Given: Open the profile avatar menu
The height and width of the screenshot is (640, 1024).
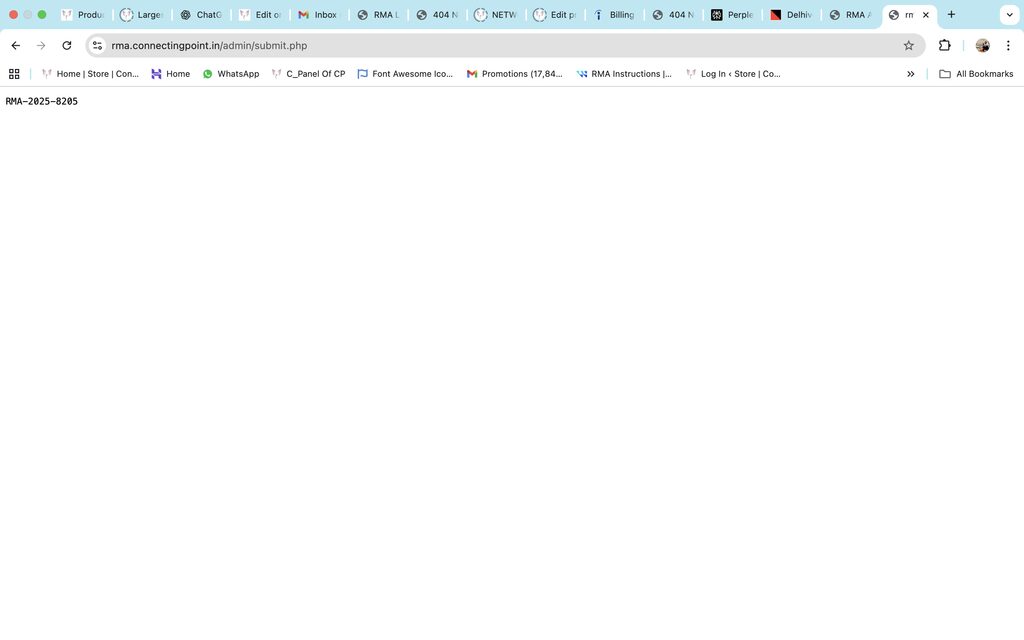Looking at the screenshot, I should coord(982,45).
